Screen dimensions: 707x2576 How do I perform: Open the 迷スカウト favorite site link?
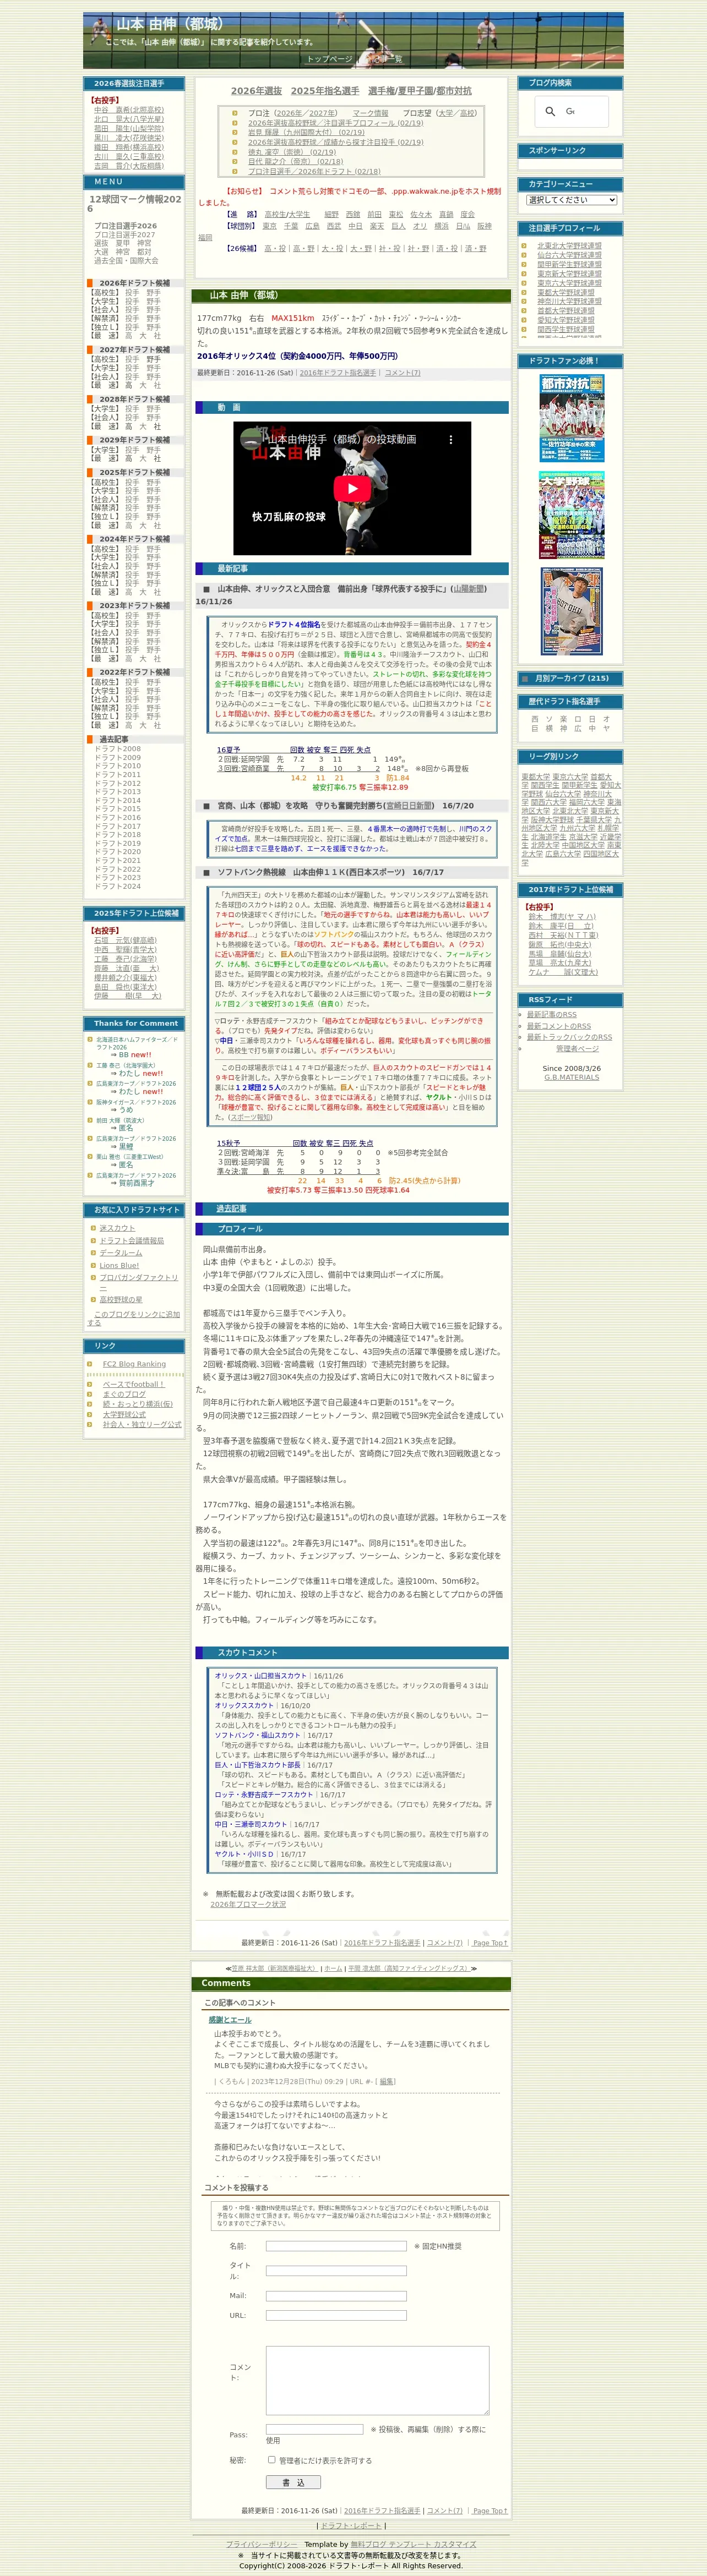117,1228
